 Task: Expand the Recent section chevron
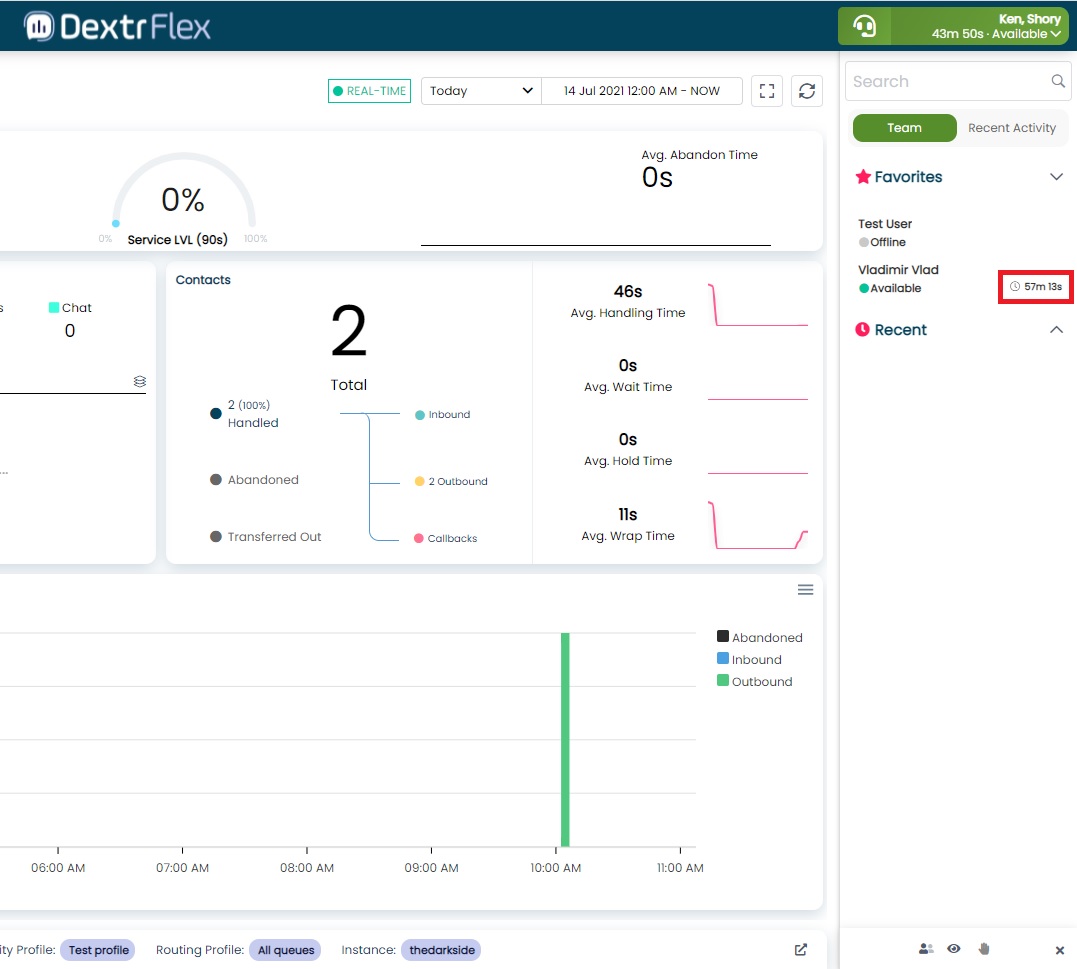point(1056,330)
